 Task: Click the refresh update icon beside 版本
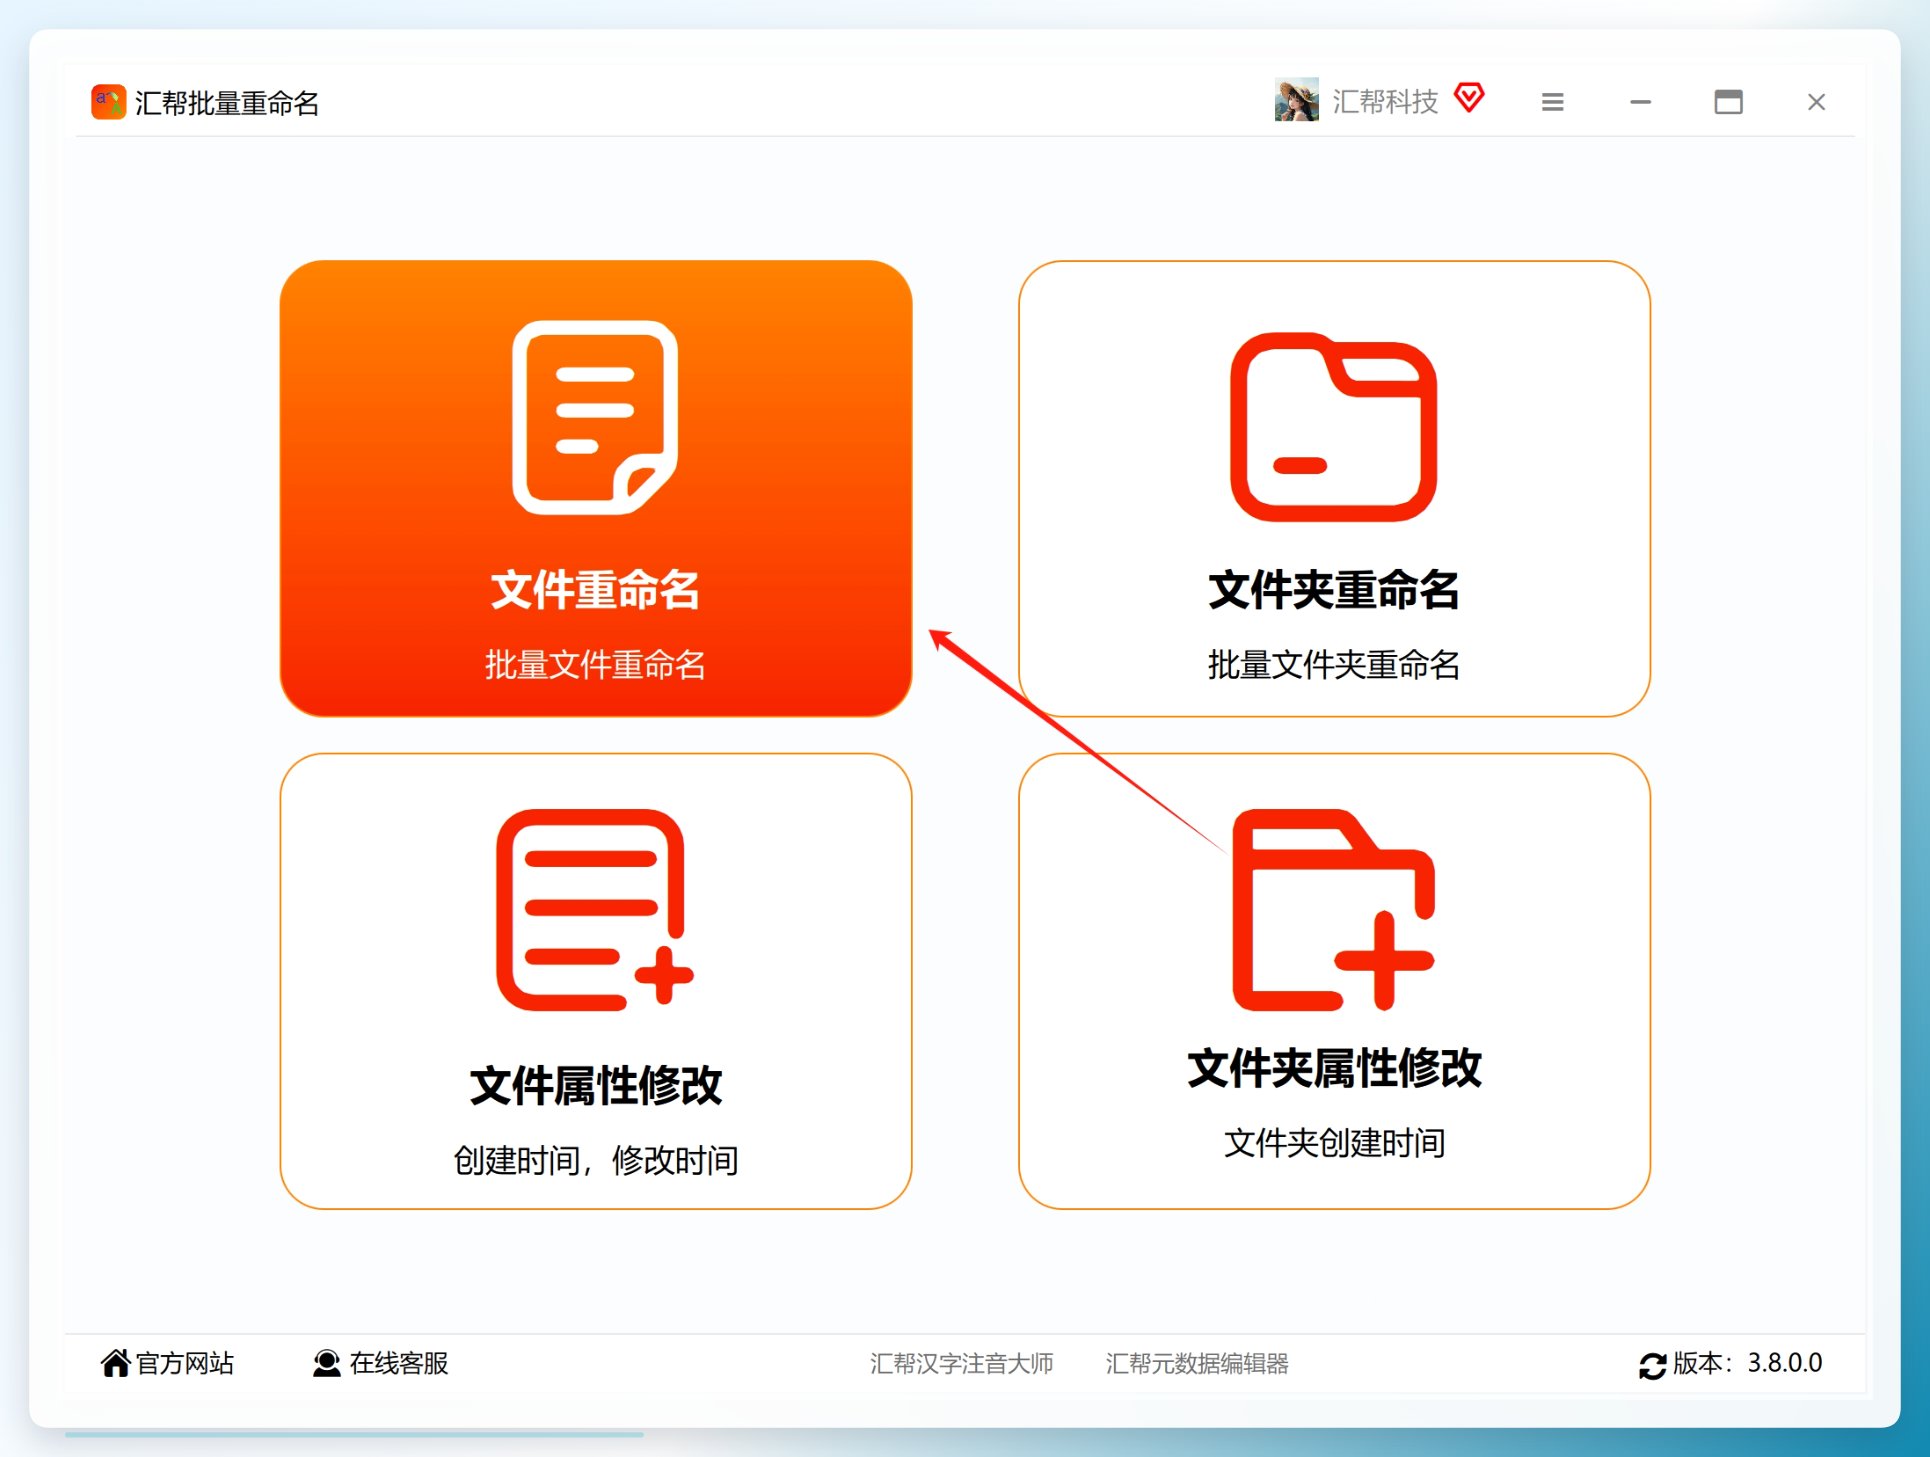coord(1652,1365)
